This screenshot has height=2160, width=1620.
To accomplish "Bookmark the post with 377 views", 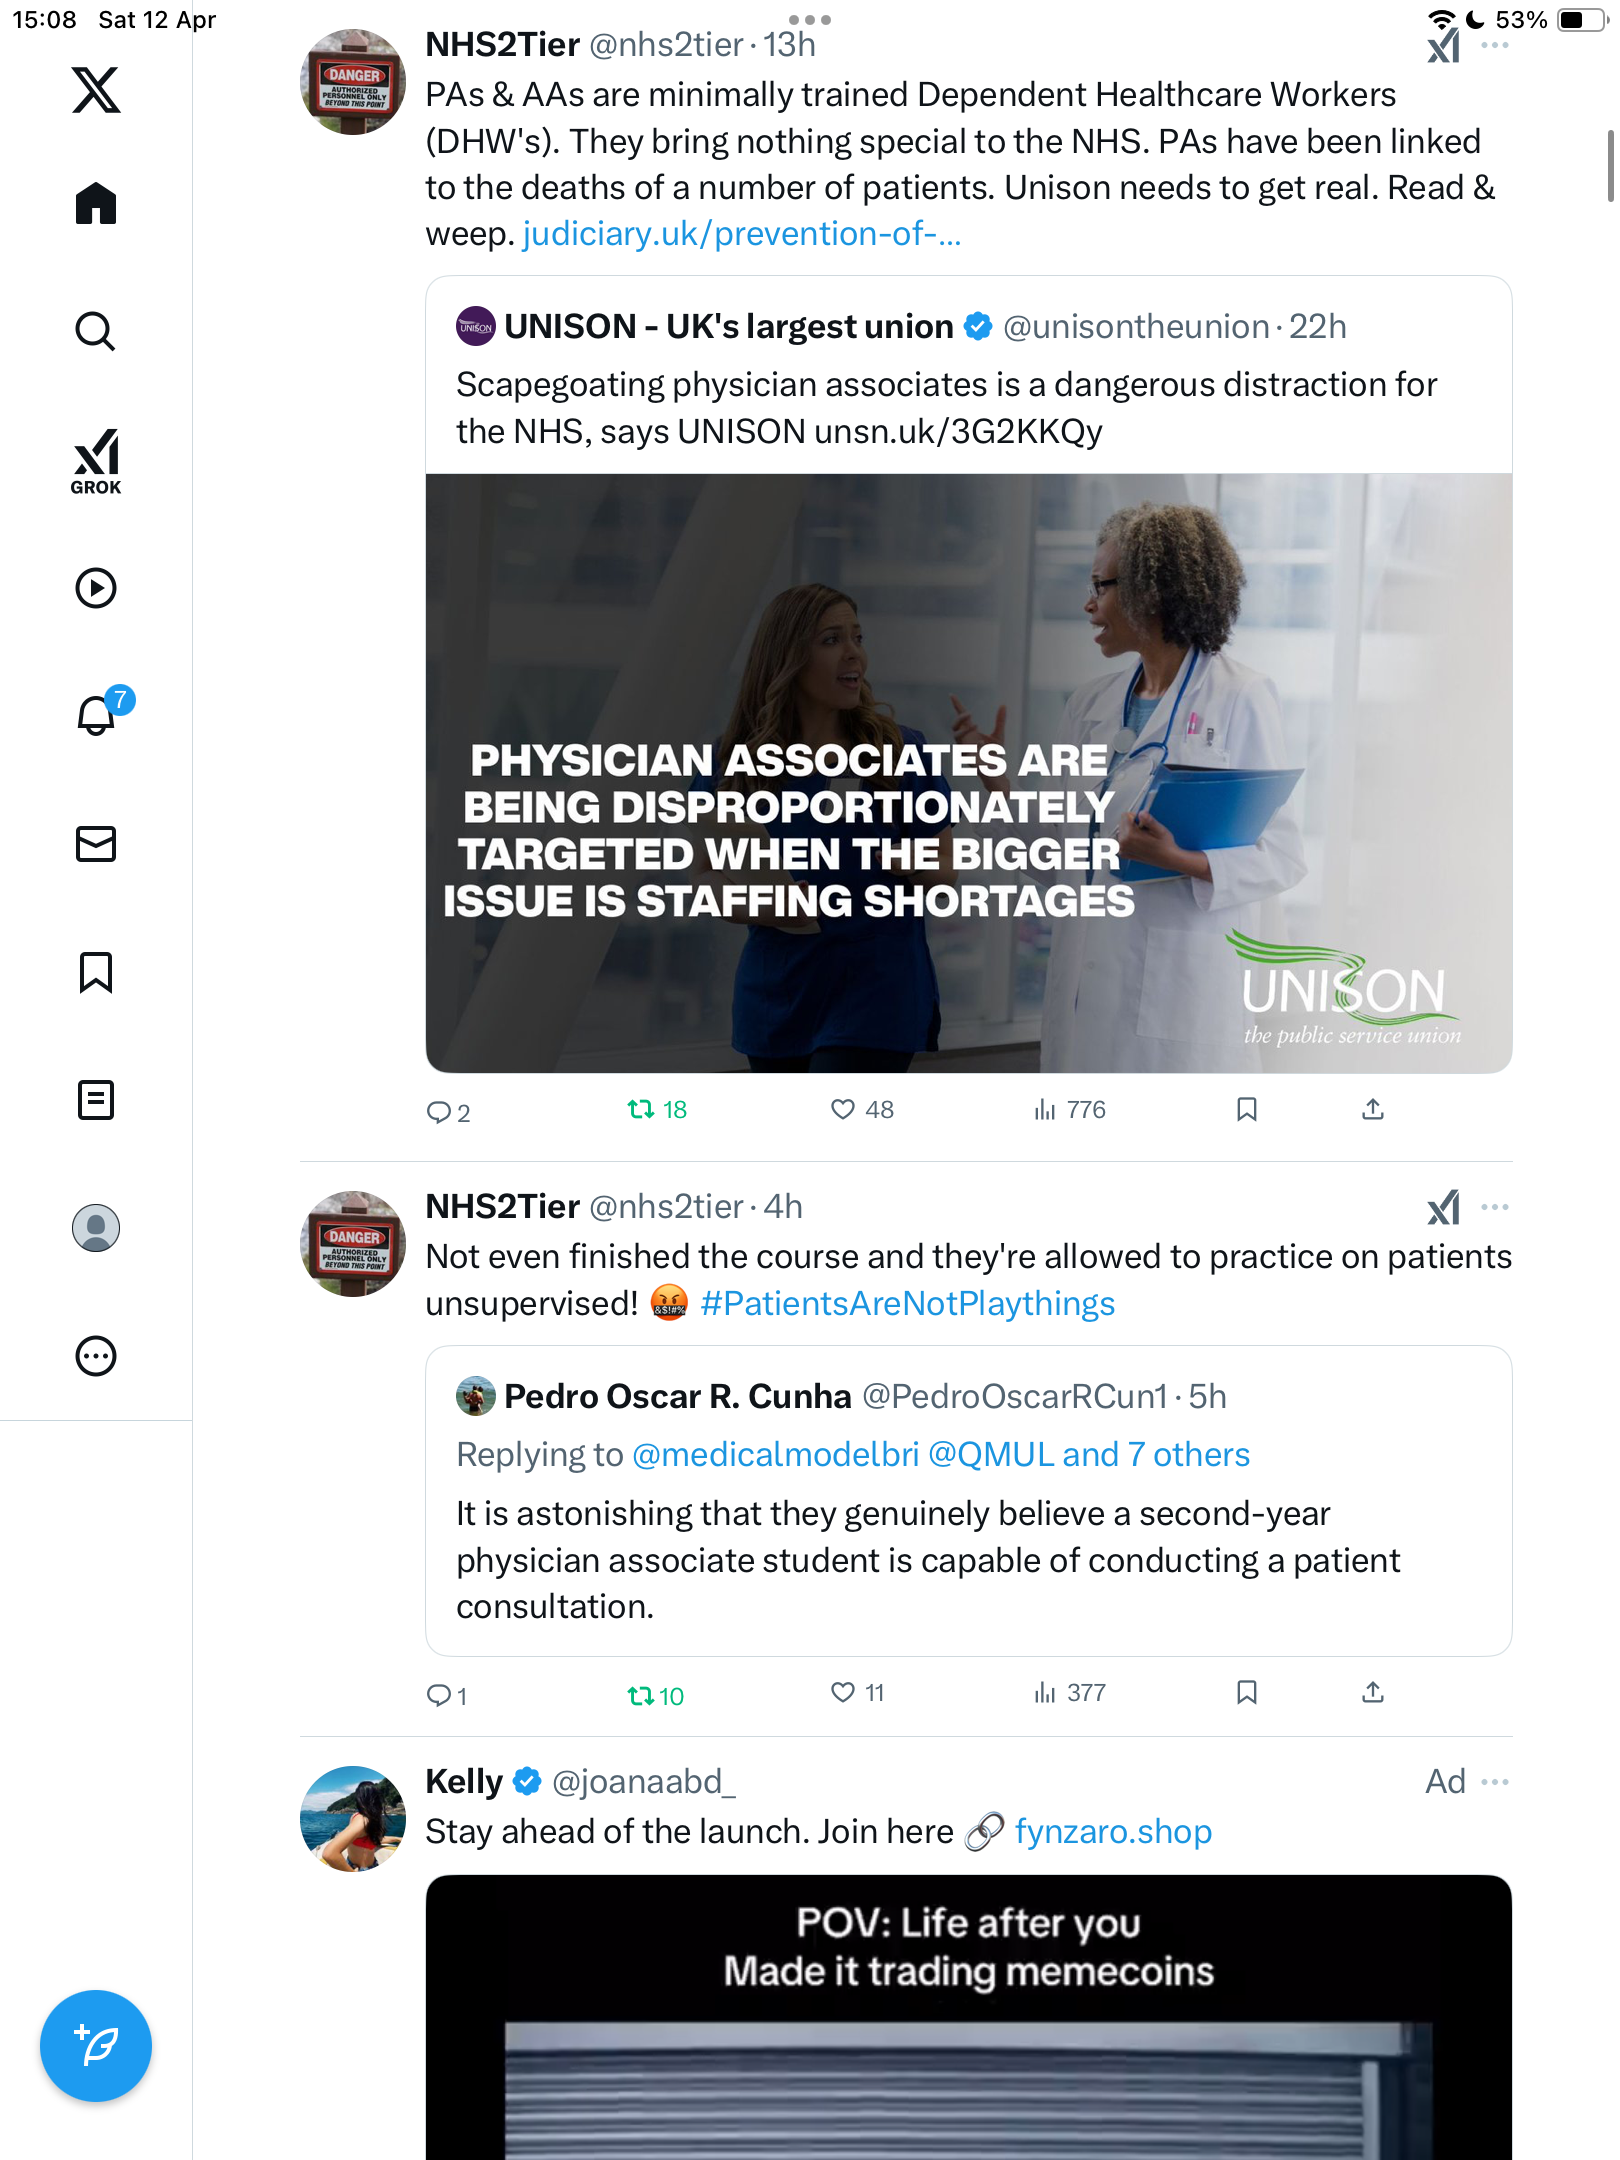I will 1247,1692.
